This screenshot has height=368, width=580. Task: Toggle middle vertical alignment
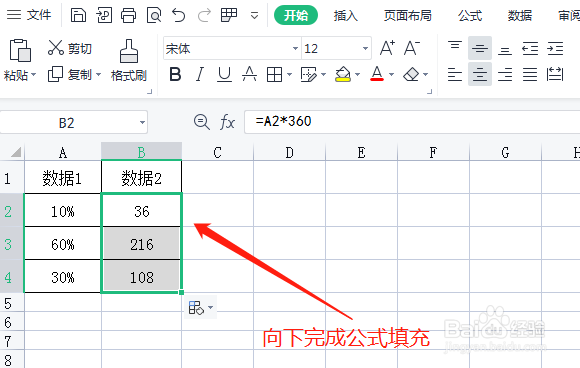click(480, 48)
